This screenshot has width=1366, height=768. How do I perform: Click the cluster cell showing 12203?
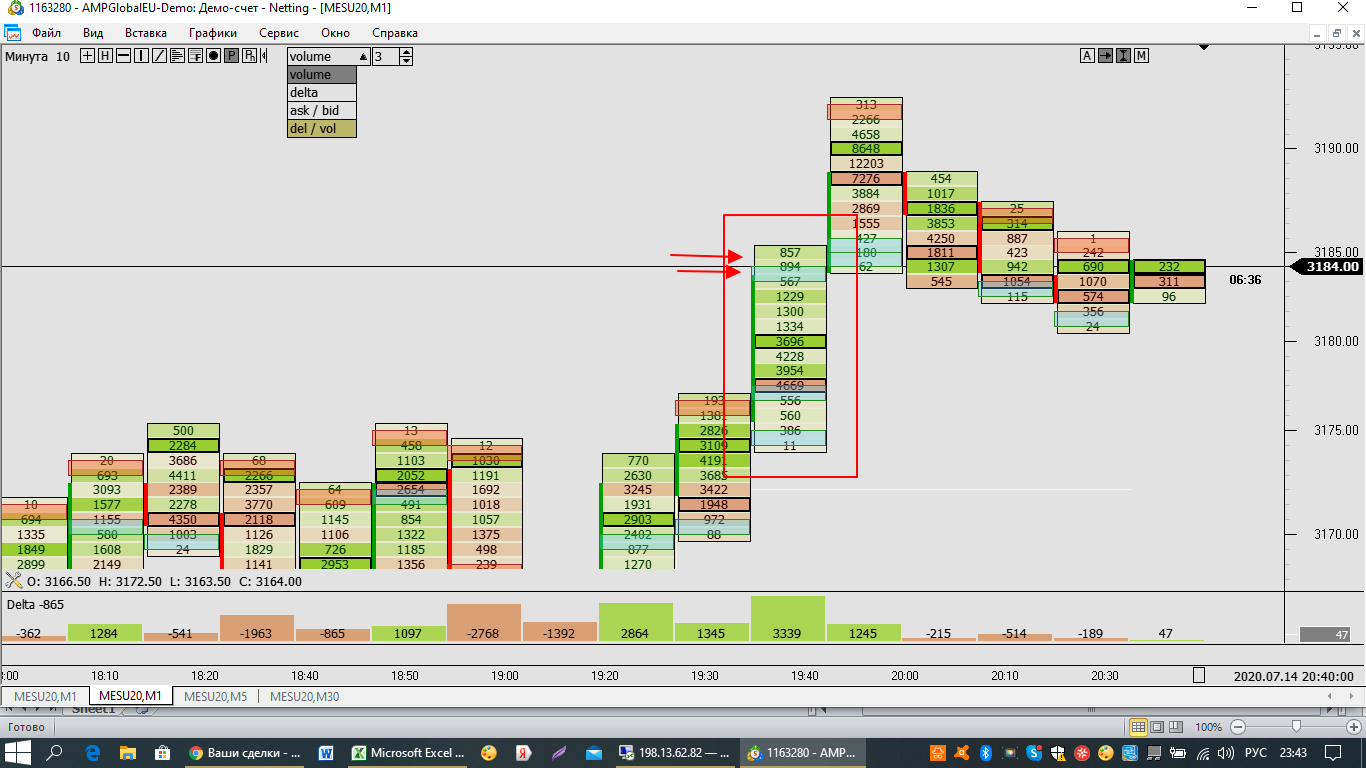tap(866, 163)
